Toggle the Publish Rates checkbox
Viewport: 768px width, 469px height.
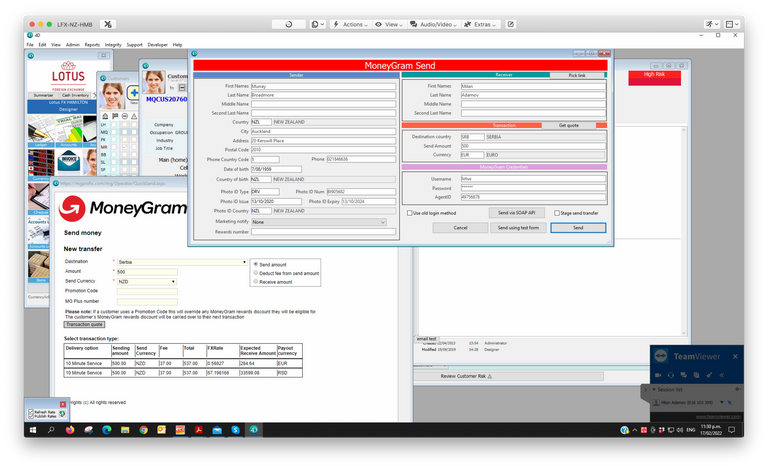(x=31, y=416)
